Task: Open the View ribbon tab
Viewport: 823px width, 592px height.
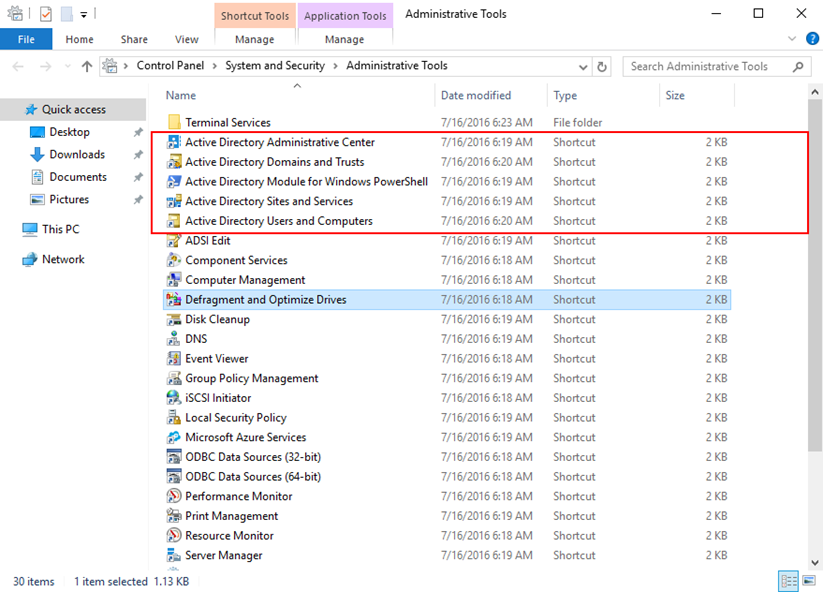Action: click(187, 39)
